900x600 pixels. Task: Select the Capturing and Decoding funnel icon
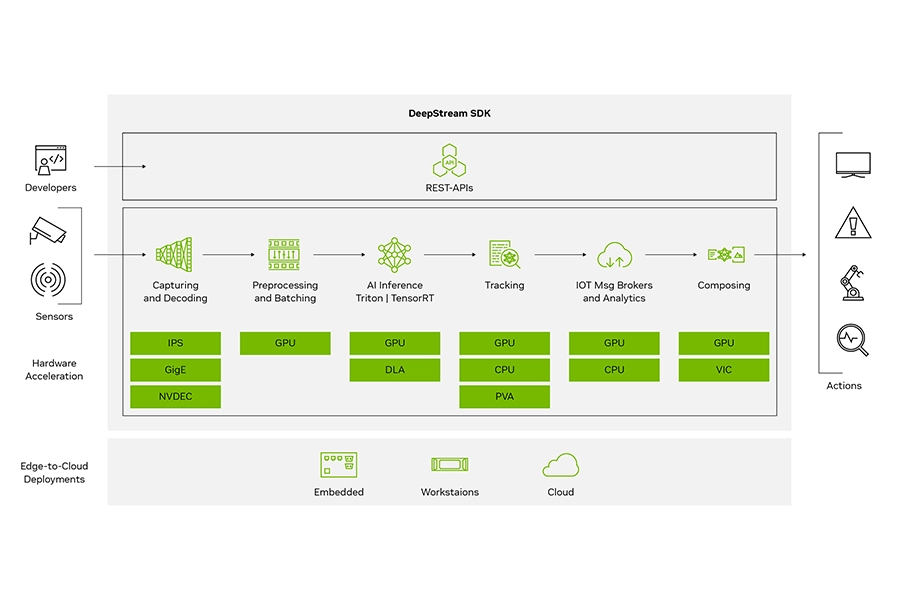(x=174, y=254)
